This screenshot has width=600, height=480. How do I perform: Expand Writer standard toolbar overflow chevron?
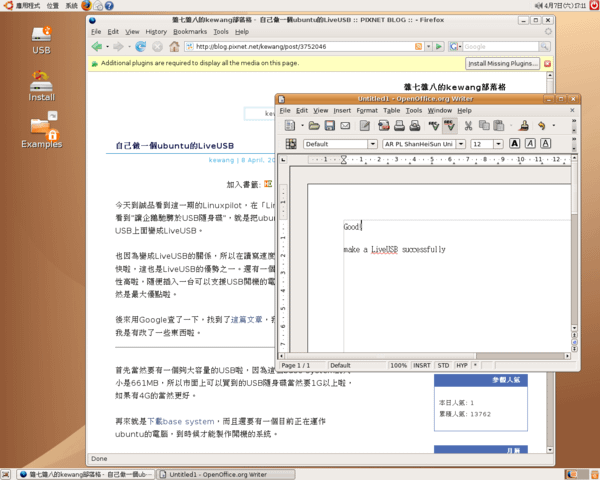point(574,121)
